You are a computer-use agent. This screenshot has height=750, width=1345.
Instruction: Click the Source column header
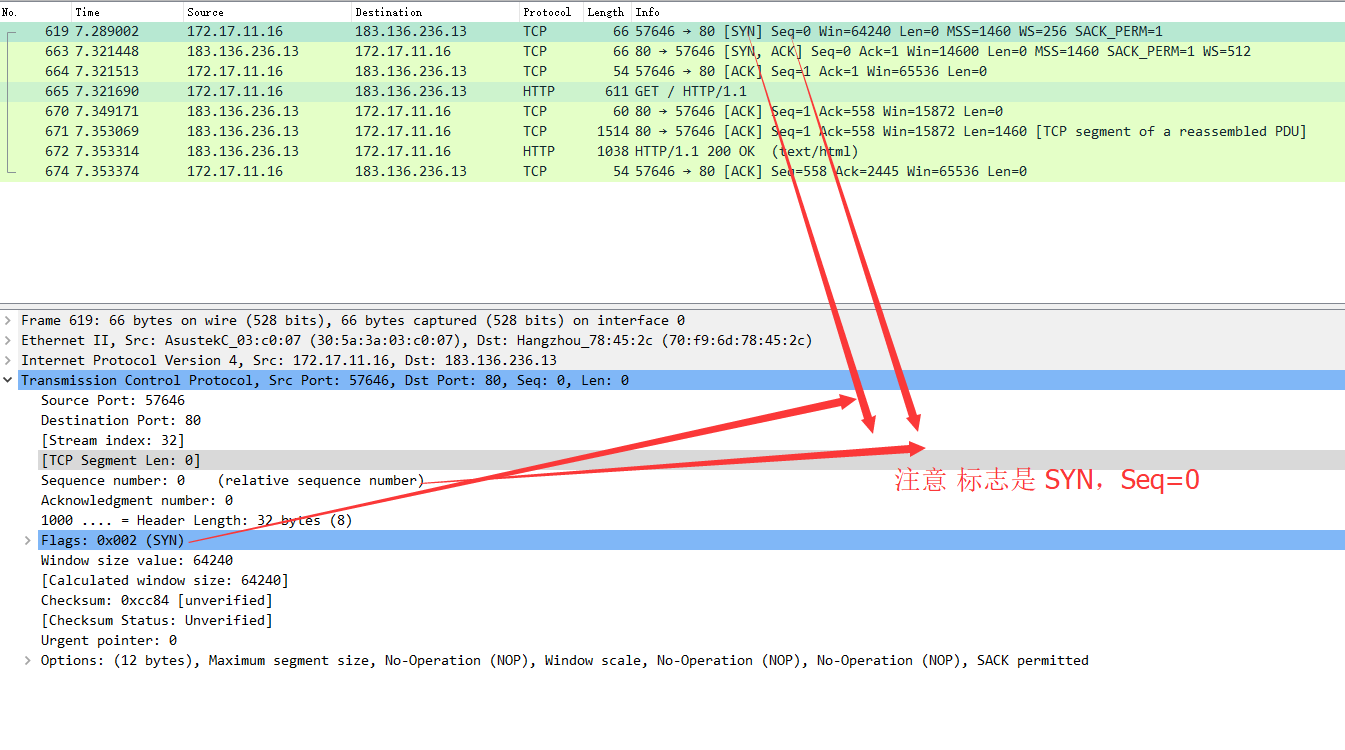267,12
